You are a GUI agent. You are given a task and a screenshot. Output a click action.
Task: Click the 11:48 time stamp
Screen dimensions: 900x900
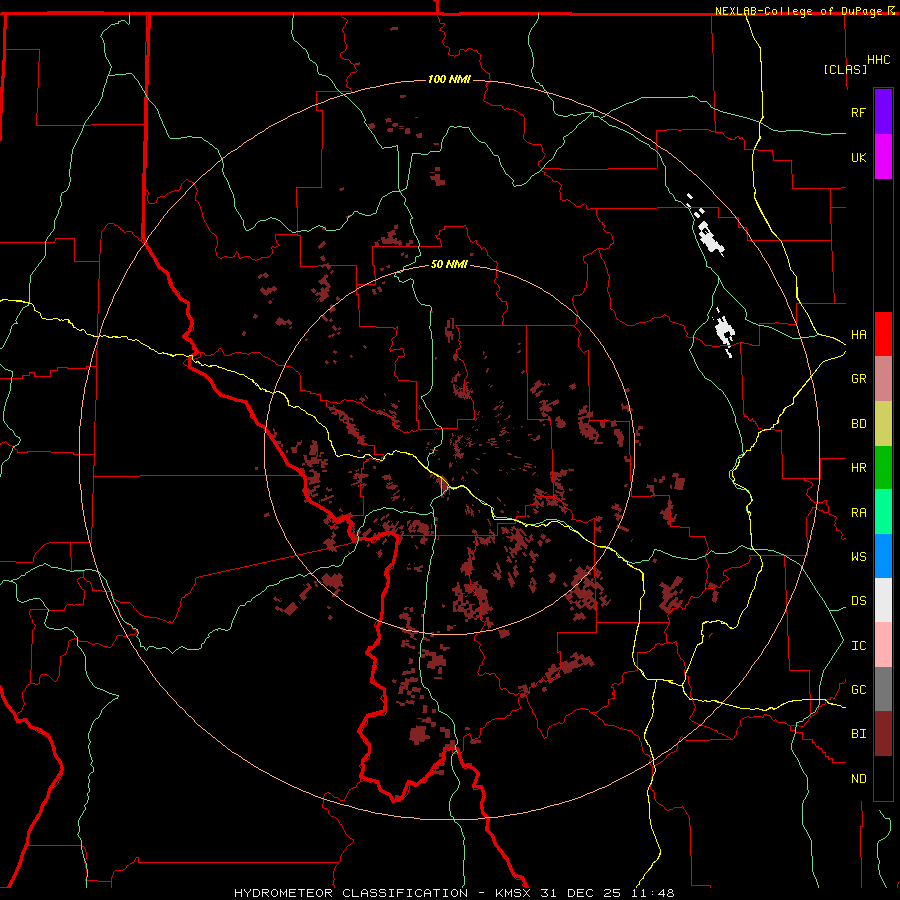point(651,893)
